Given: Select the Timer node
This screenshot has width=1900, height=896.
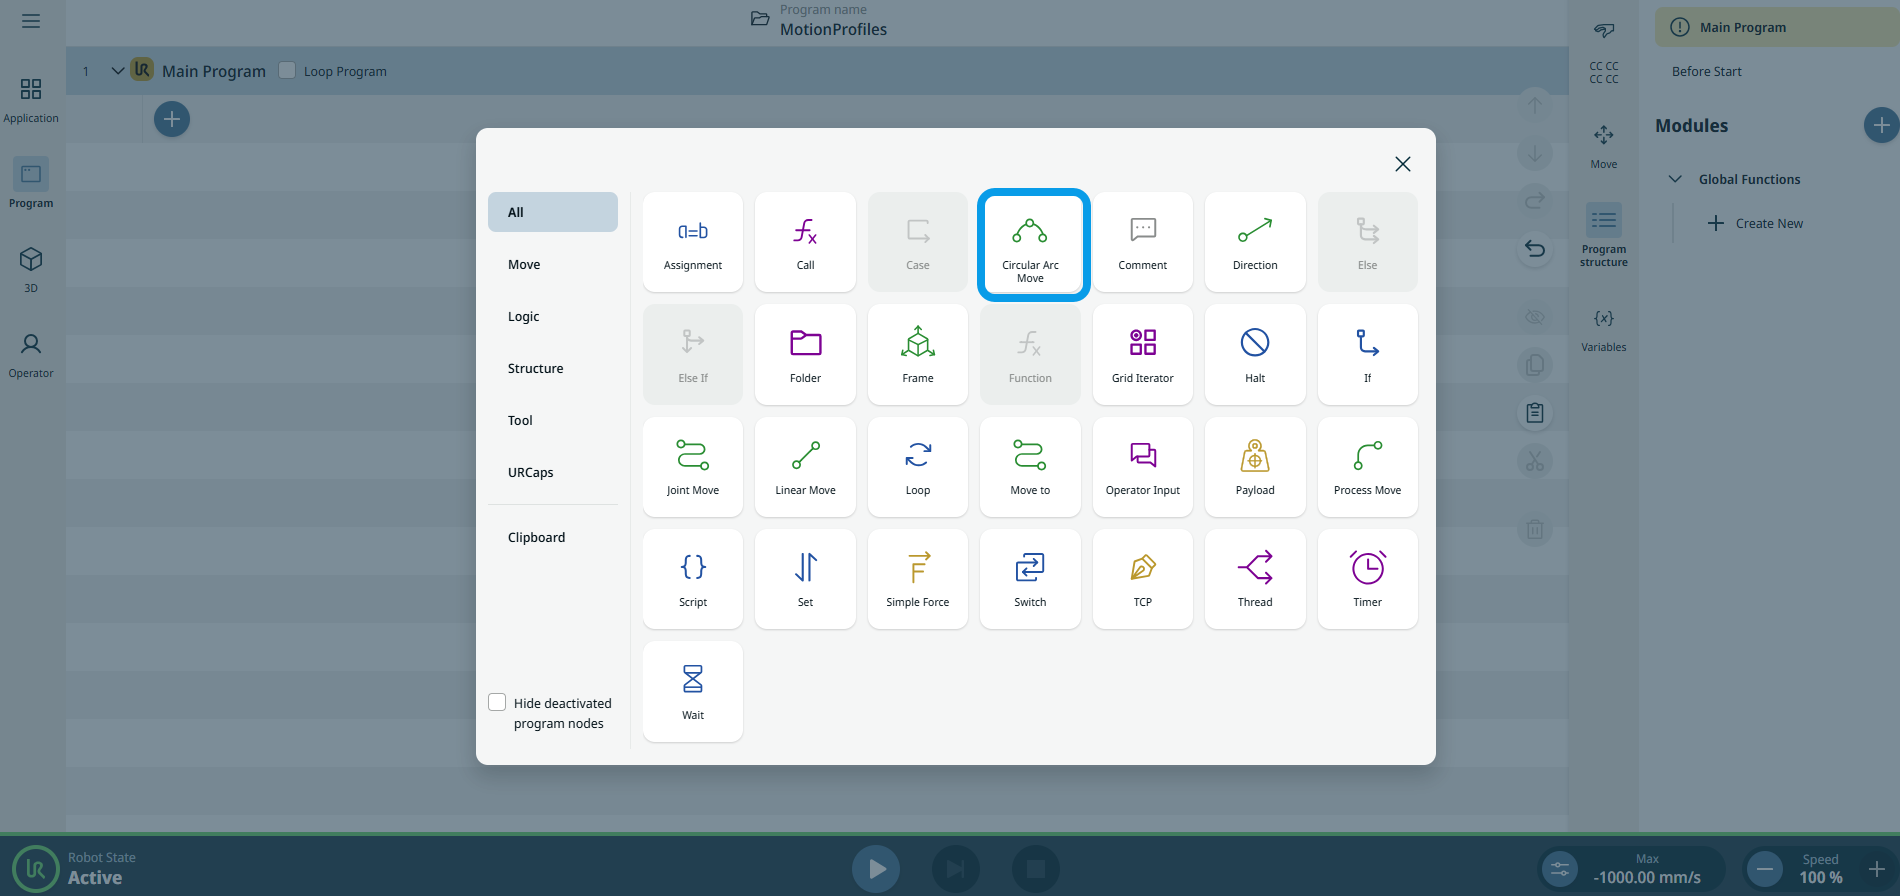Looking at the screenshot, I should [1366, 578].
